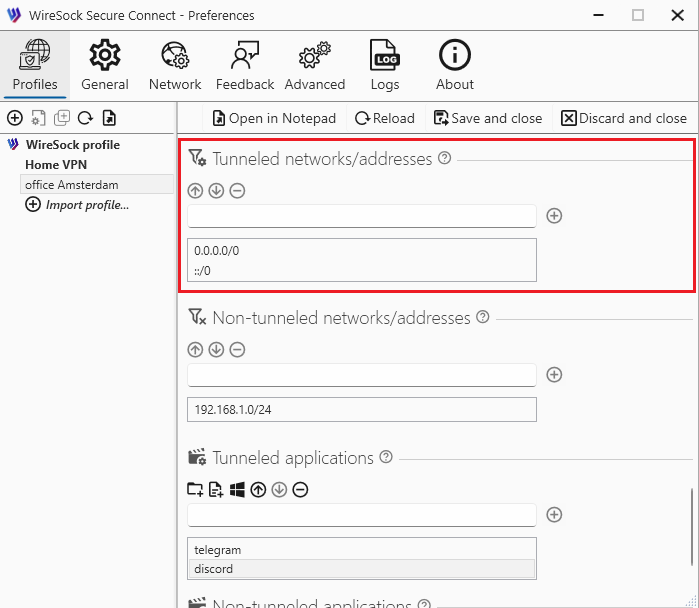Move non-tunneled network entry up
699x608 pixels.
[195, 350]
